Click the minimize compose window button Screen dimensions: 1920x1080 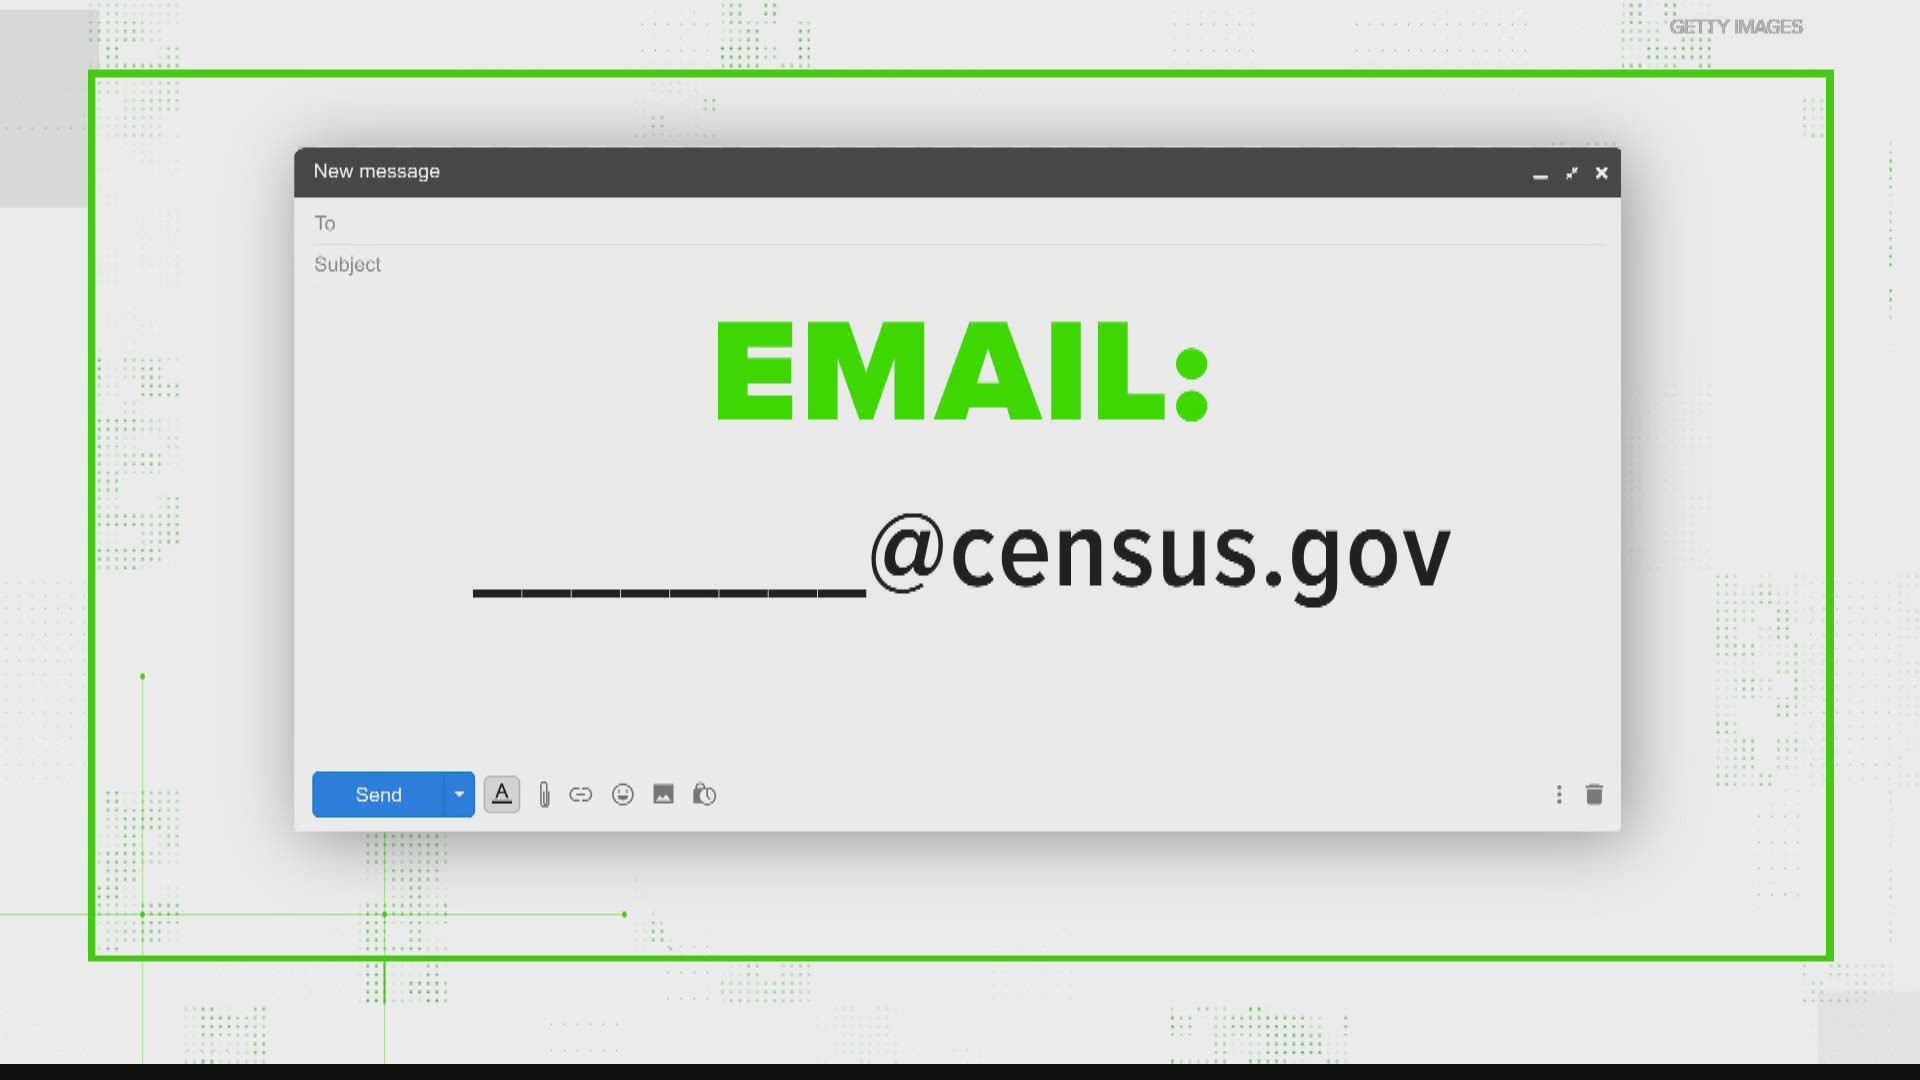(x=1538, y=171)
